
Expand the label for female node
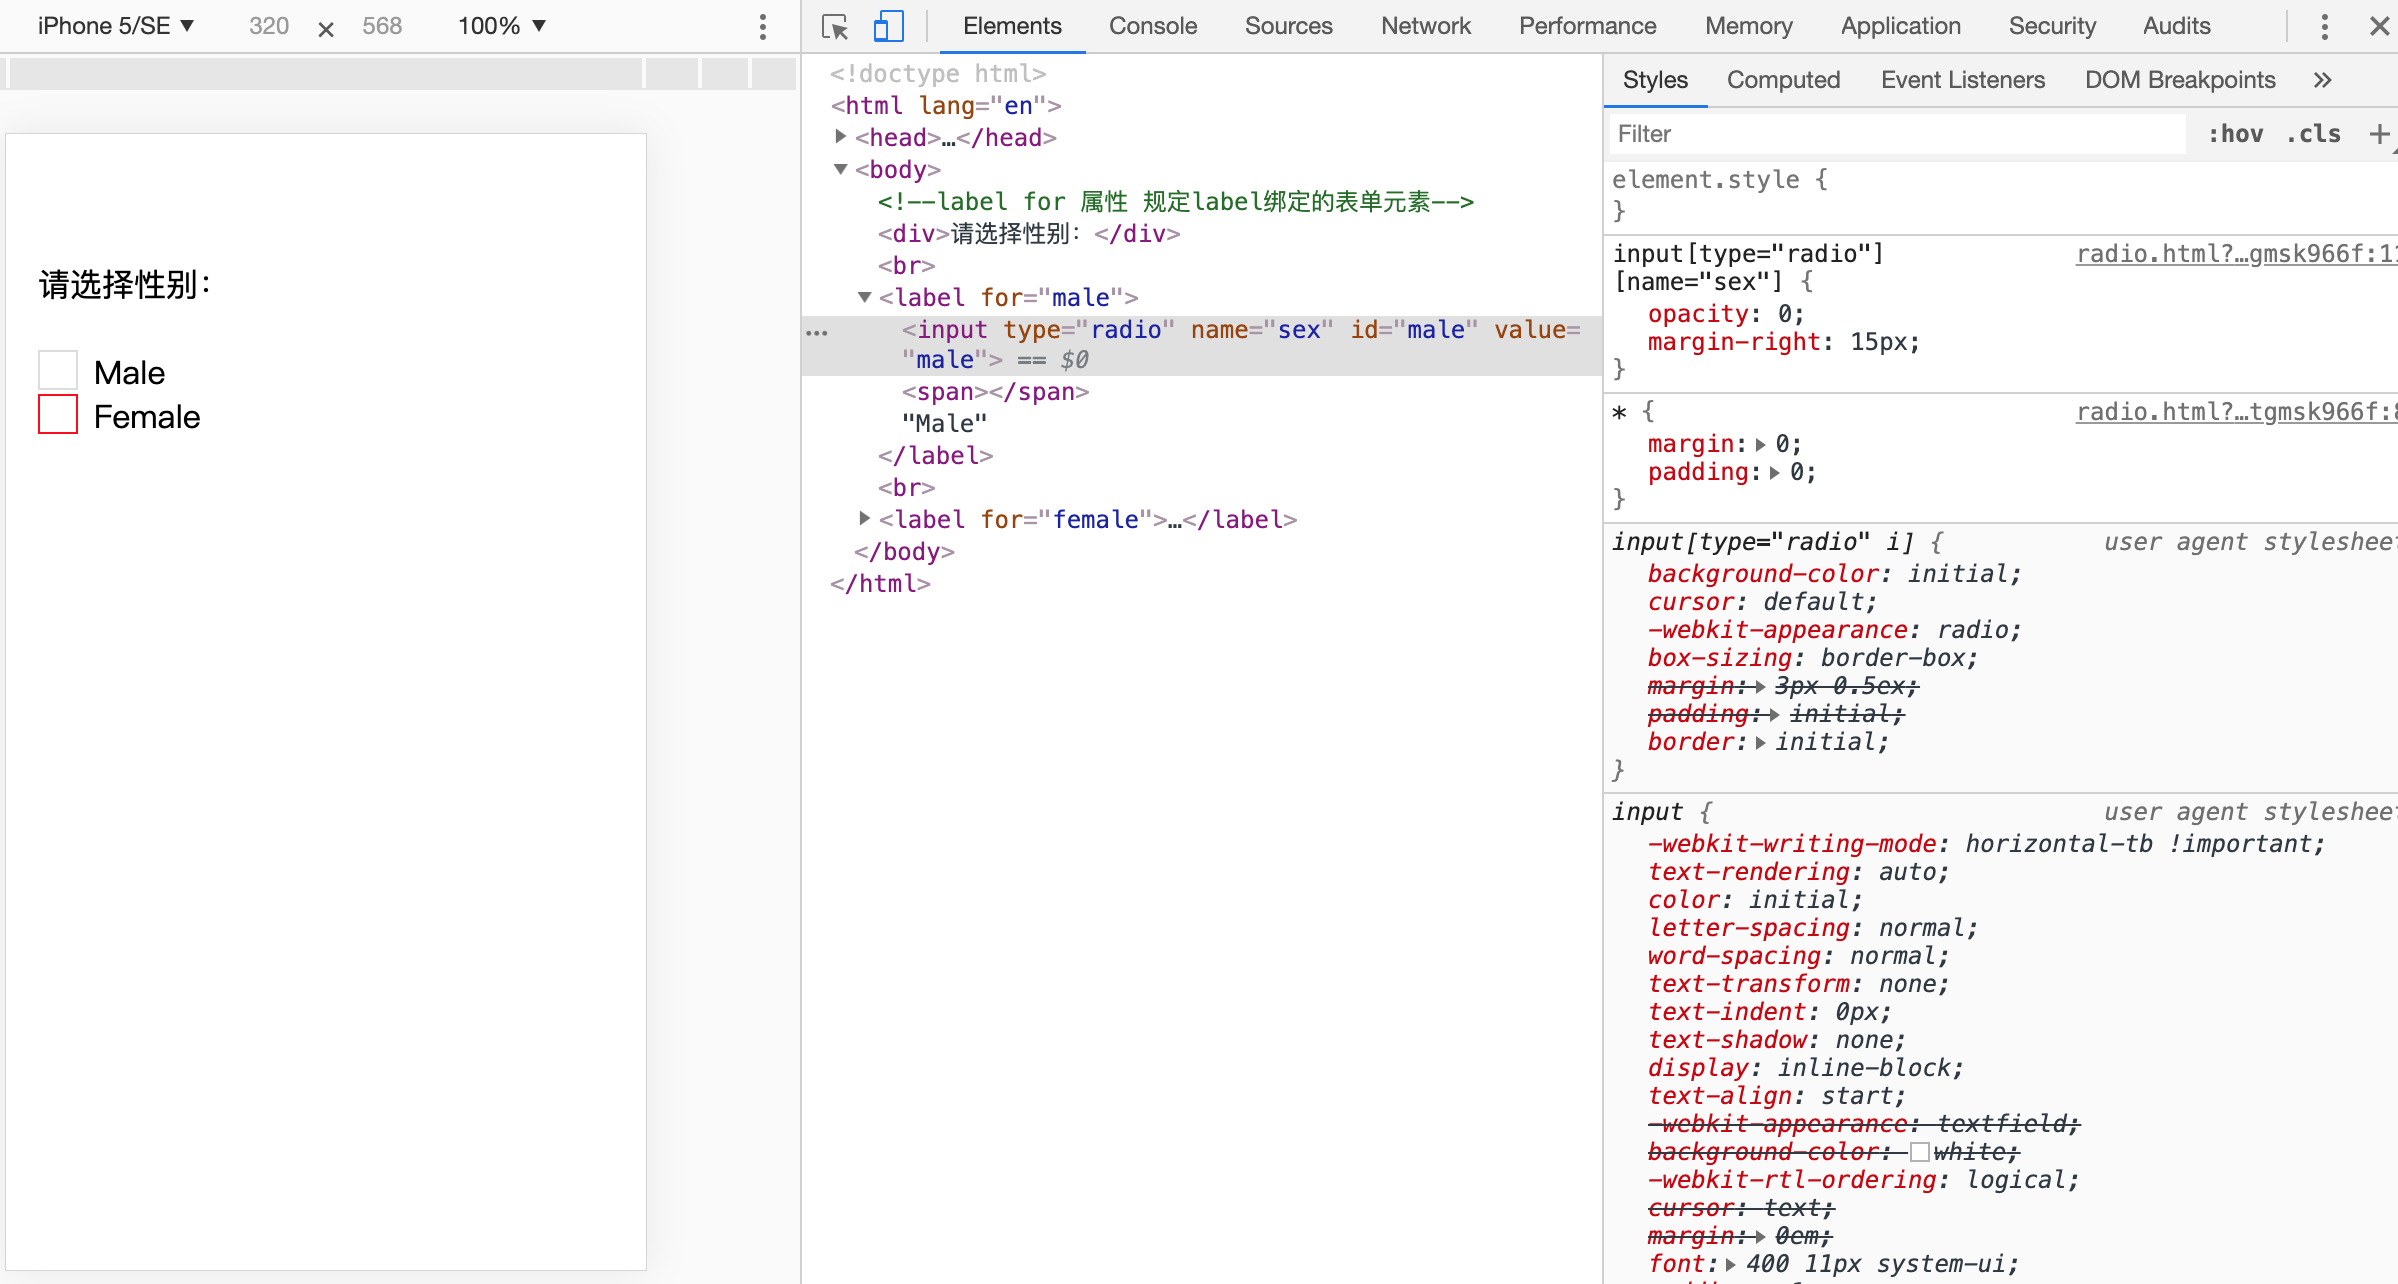click(x=865, y=518)
